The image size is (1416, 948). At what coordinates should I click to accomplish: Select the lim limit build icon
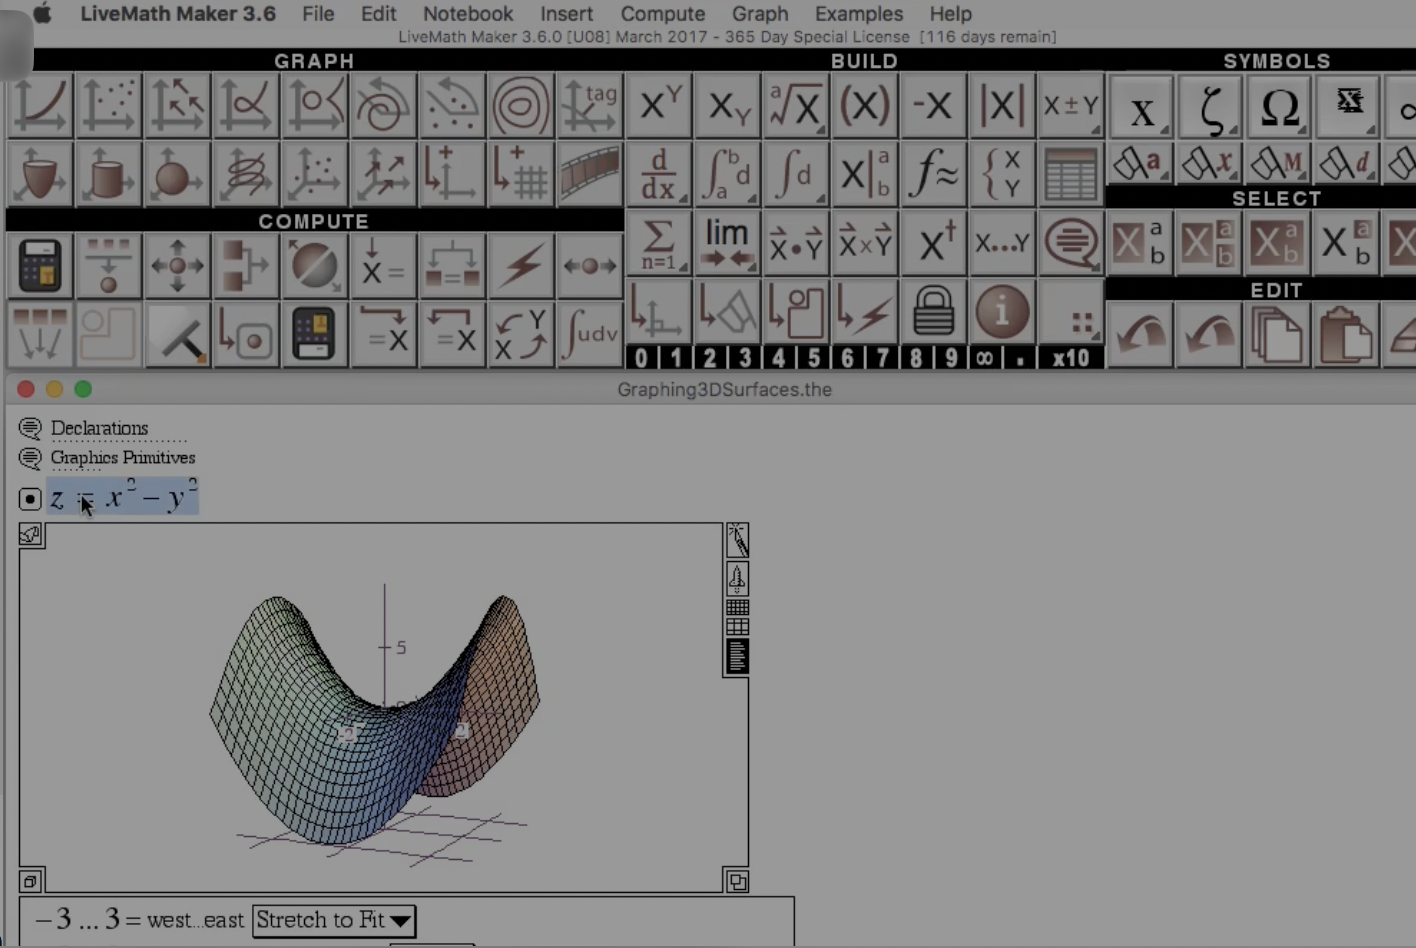727,242
